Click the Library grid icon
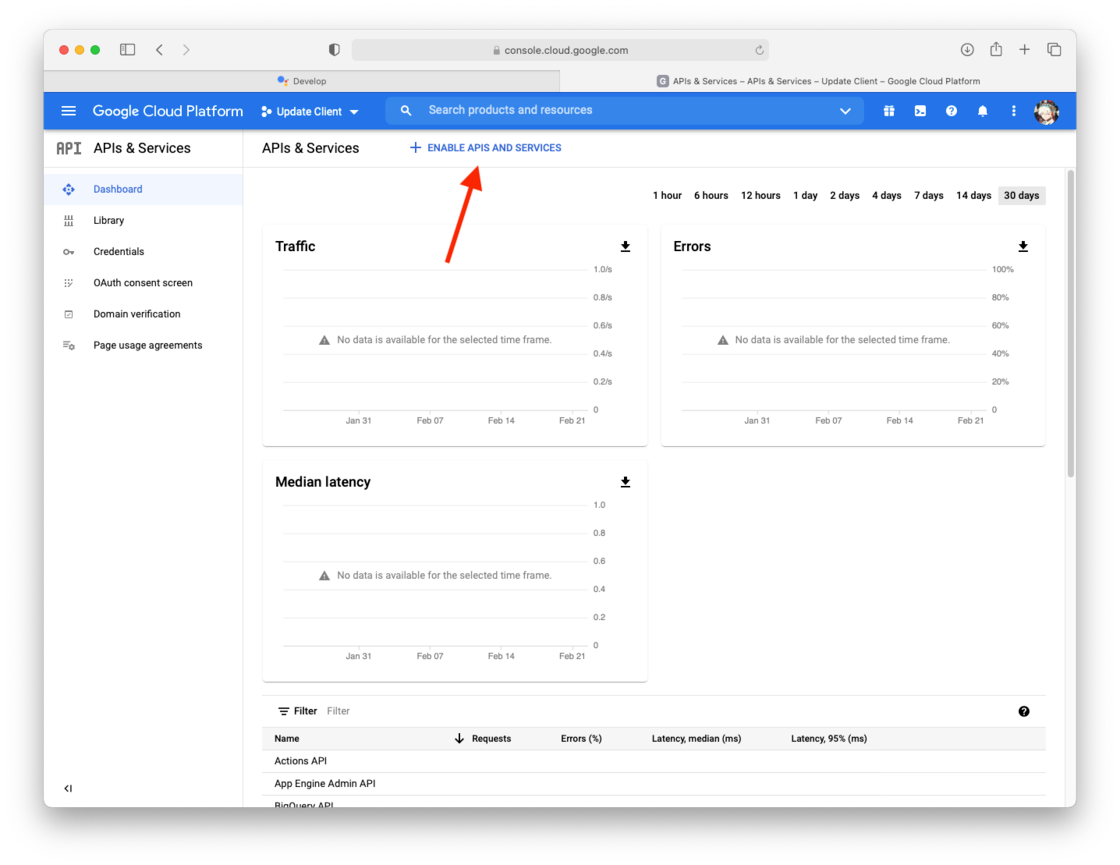The height and width of the screenshot is (865, 1120). click(69, 221)
